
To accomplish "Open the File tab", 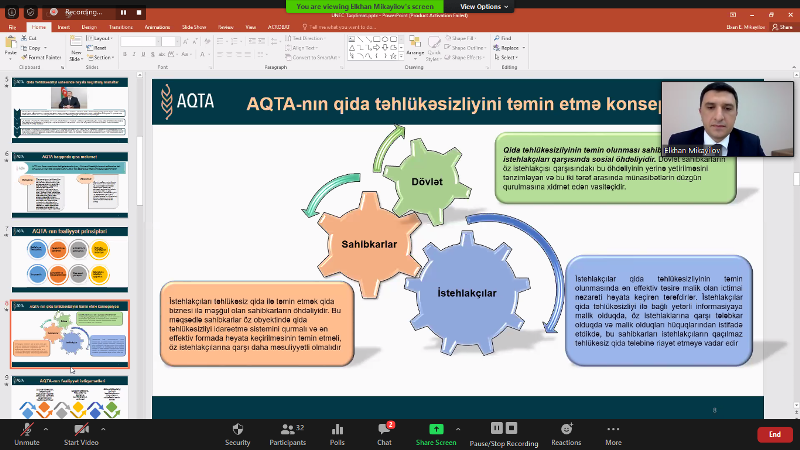I will click(12, 27).
